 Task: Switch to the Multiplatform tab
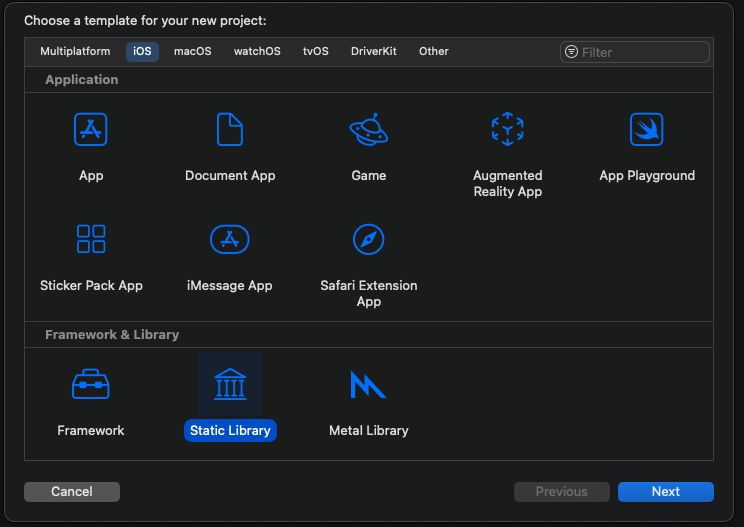pos(75,51)
